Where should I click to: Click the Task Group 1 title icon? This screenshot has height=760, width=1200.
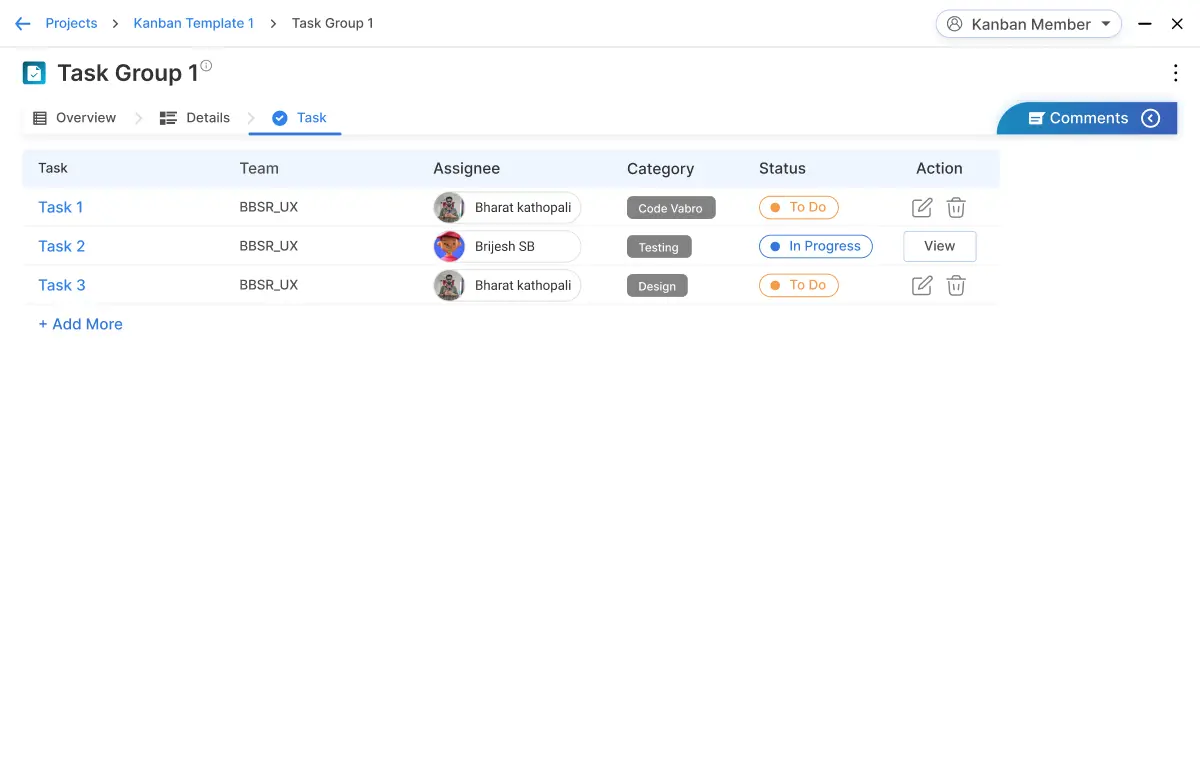[33, 72]
